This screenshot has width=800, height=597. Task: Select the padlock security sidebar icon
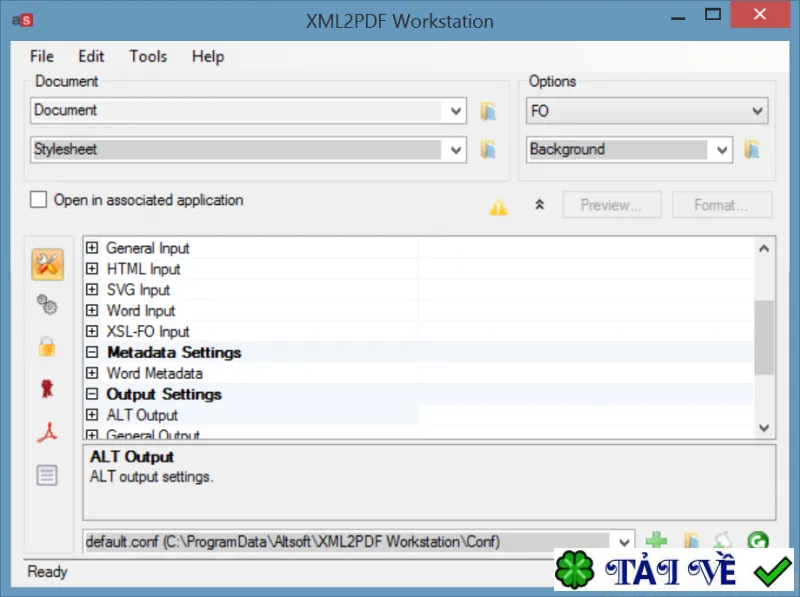coord(47,346)
